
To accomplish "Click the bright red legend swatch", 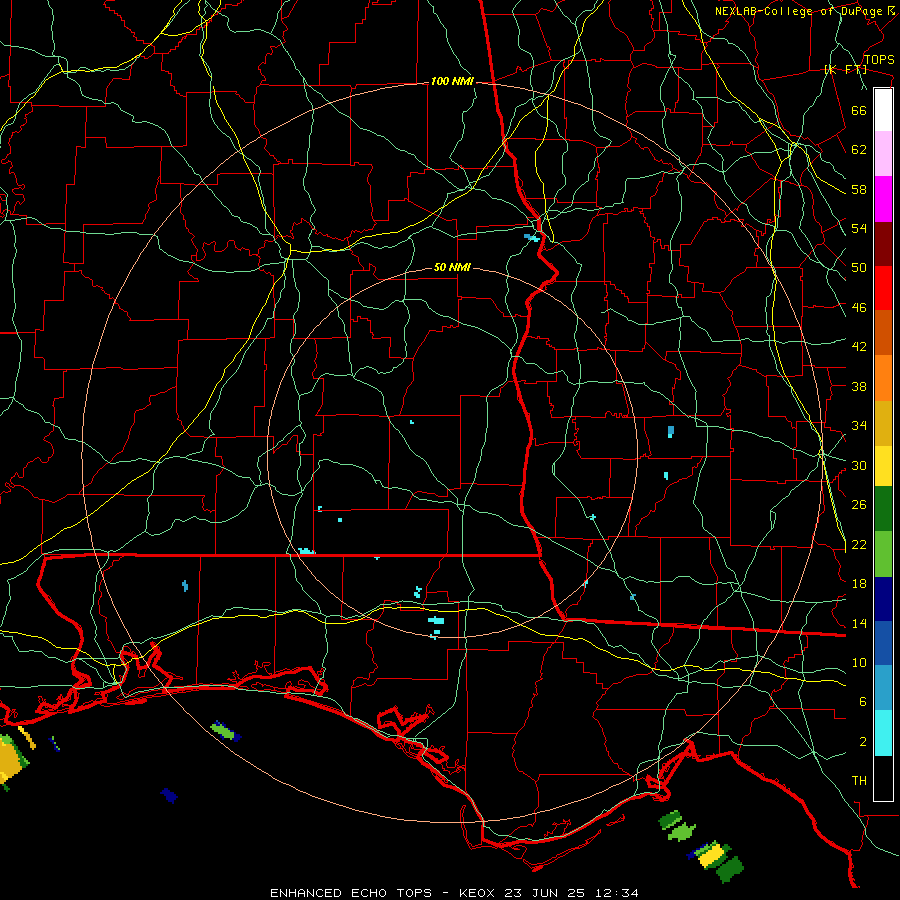I will pyautogui.click(x=883, y=288).
